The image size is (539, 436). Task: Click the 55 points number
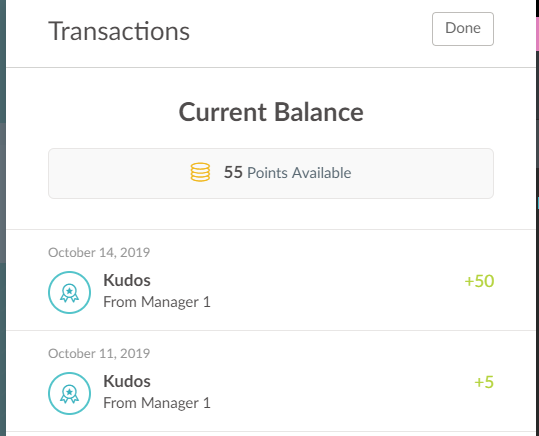pos(233,172)
